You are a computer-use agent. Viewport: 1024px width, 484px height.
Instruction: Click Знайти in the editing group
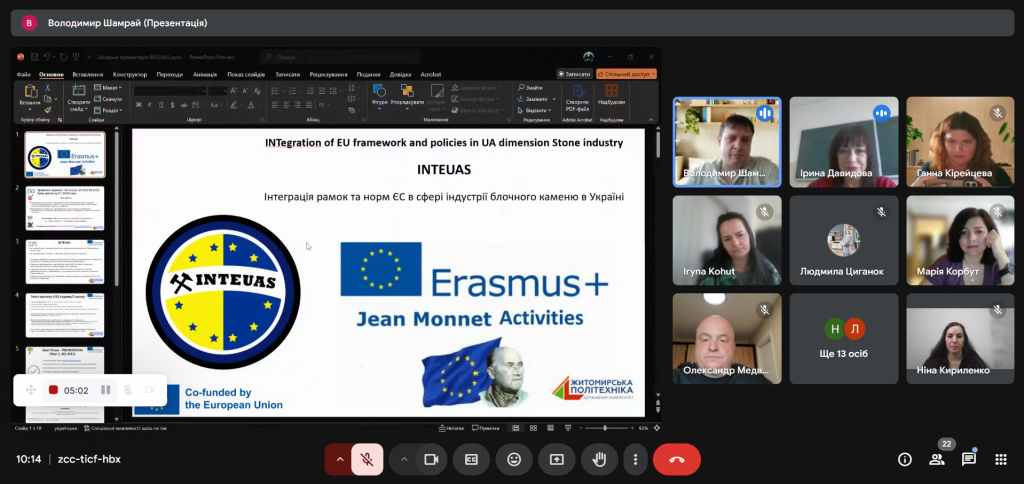(x=531, y=88)
